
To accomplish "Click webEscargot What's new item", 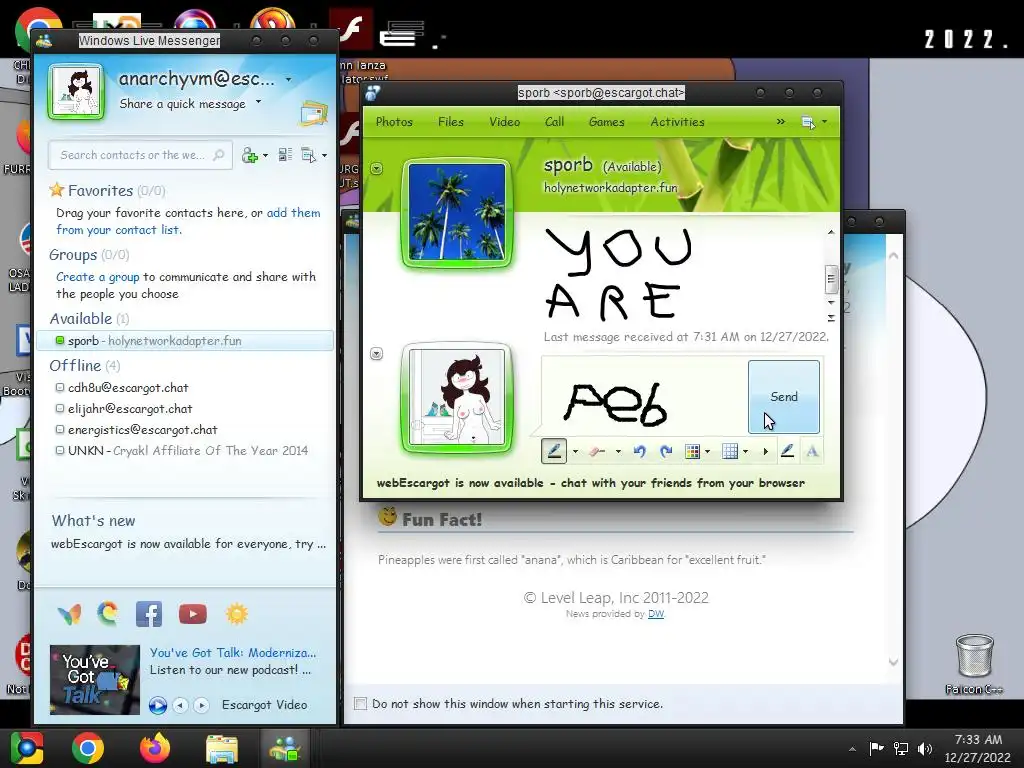I will [x=188, y=544].
